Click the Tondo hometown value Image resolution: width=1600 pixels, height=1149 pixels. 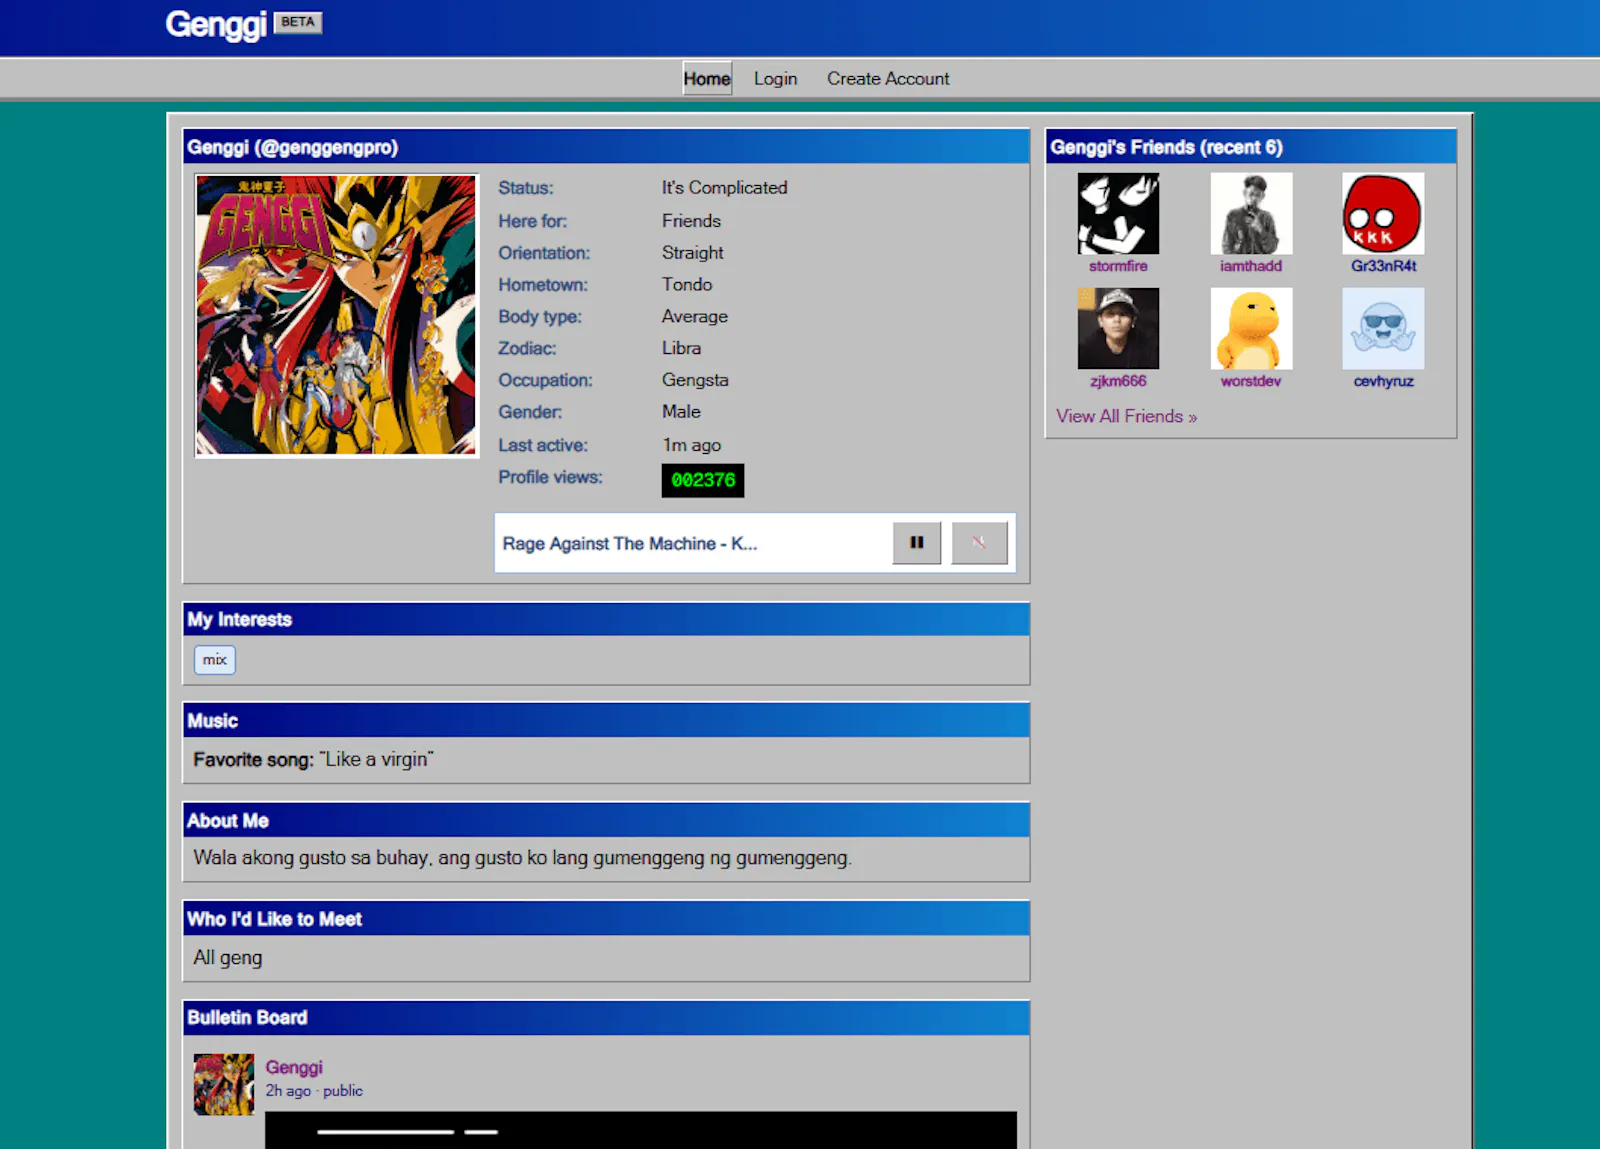coord(687,284)
